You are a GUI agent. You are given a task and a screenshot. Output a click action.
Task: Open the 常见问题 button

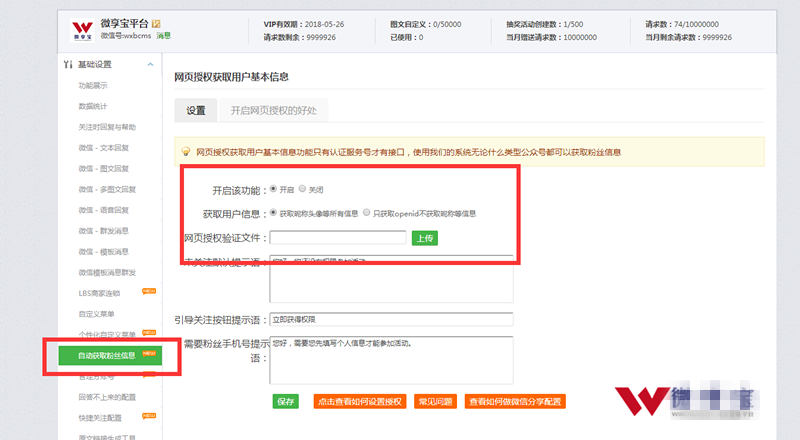pos(434,401)
